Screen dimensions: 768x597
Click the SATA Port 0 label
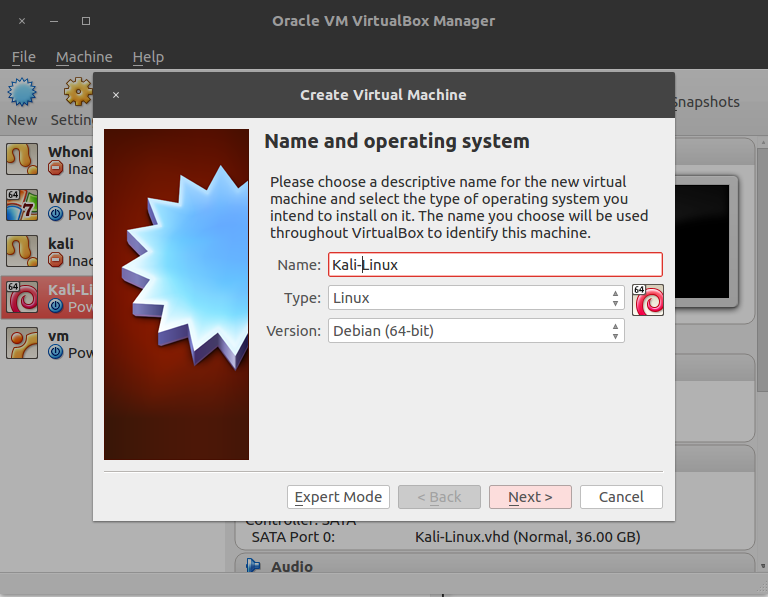click(293, 537)
